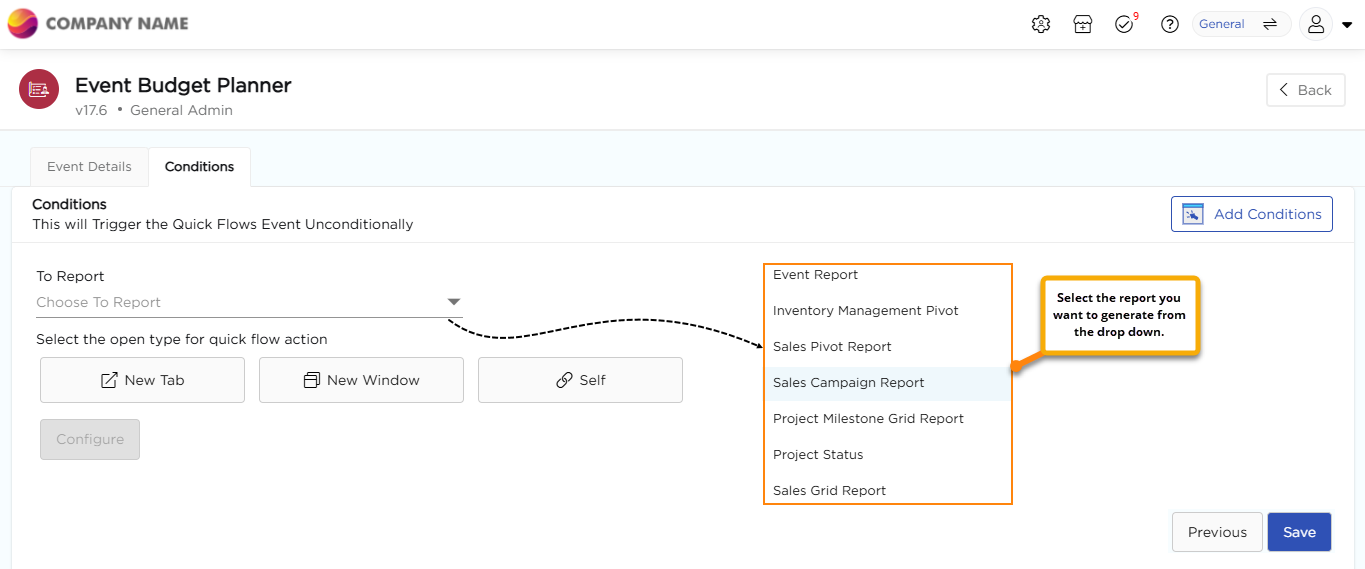Click the help question mark icon
Screen dimensions: 1365x569
[1170, 24]
